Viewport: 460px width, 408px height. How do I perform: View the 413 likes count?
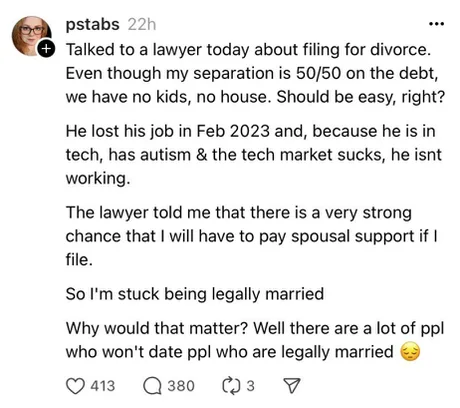[103, 386]
